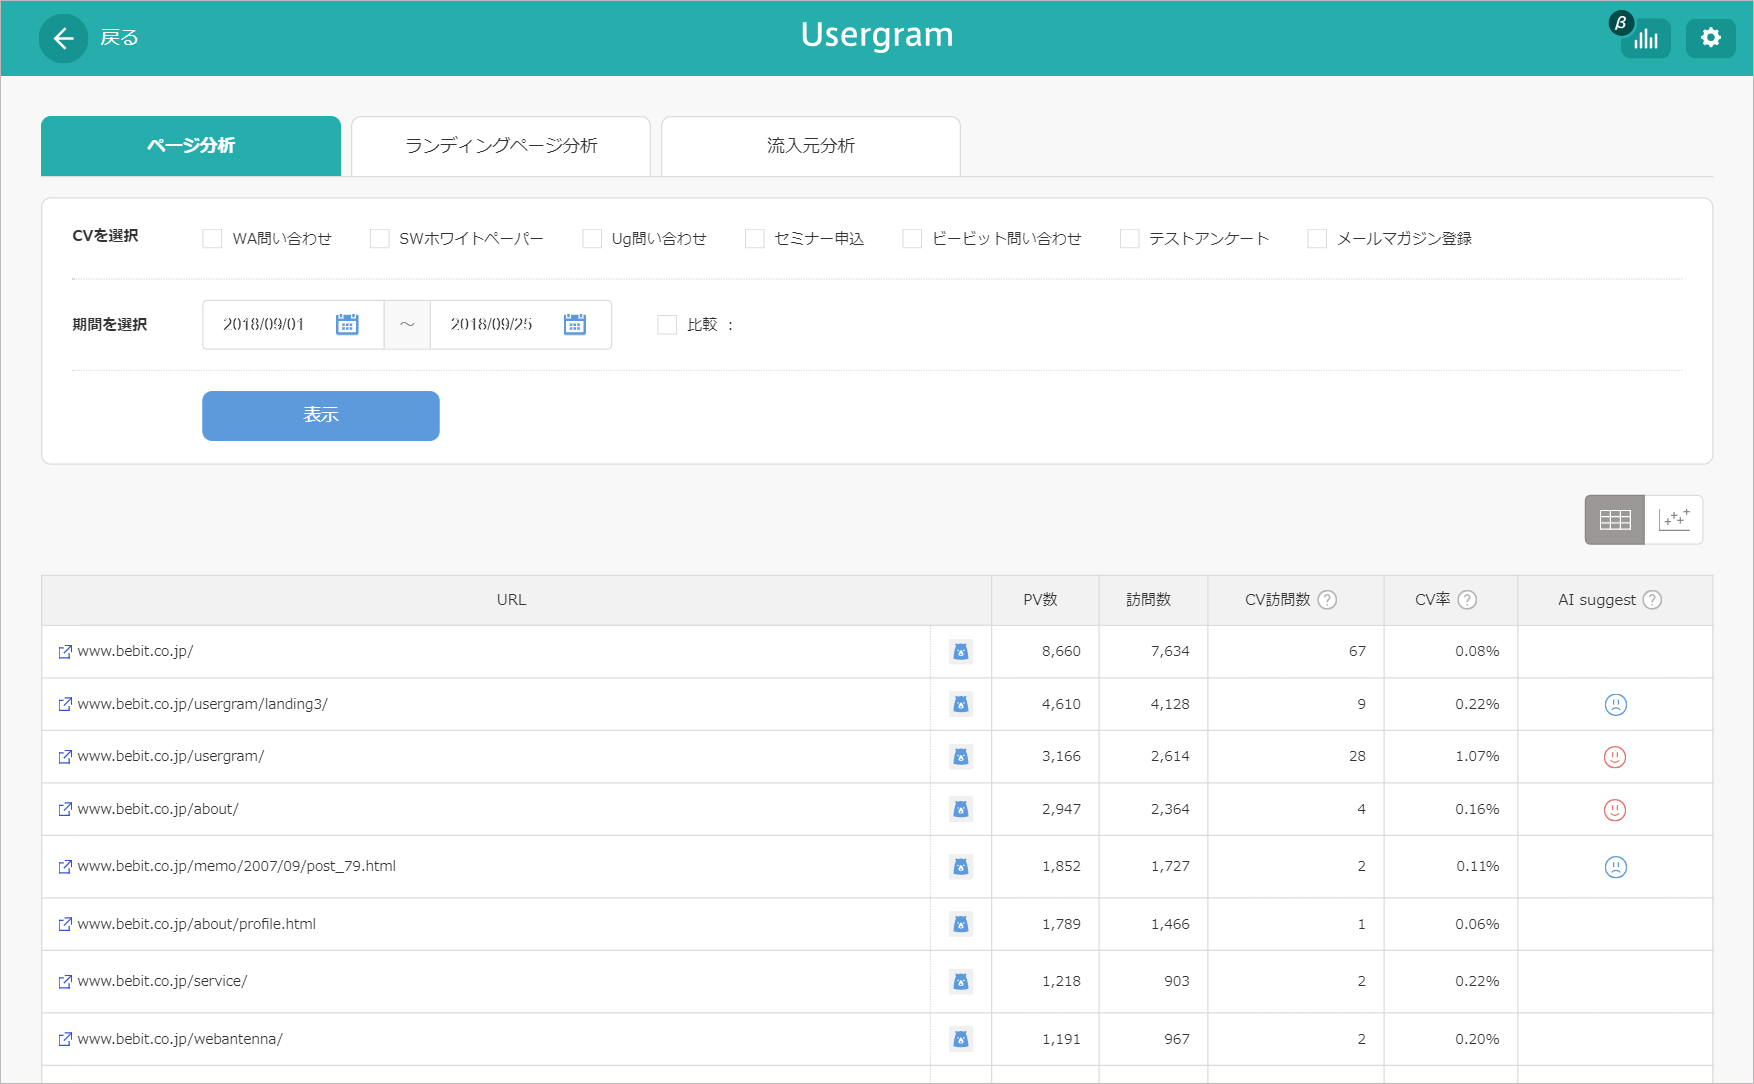Viewport: 1754px width, 1084px height.
Task: Open link www.bebit.co.jp/about/profile.html
Action: pos(197,924)
